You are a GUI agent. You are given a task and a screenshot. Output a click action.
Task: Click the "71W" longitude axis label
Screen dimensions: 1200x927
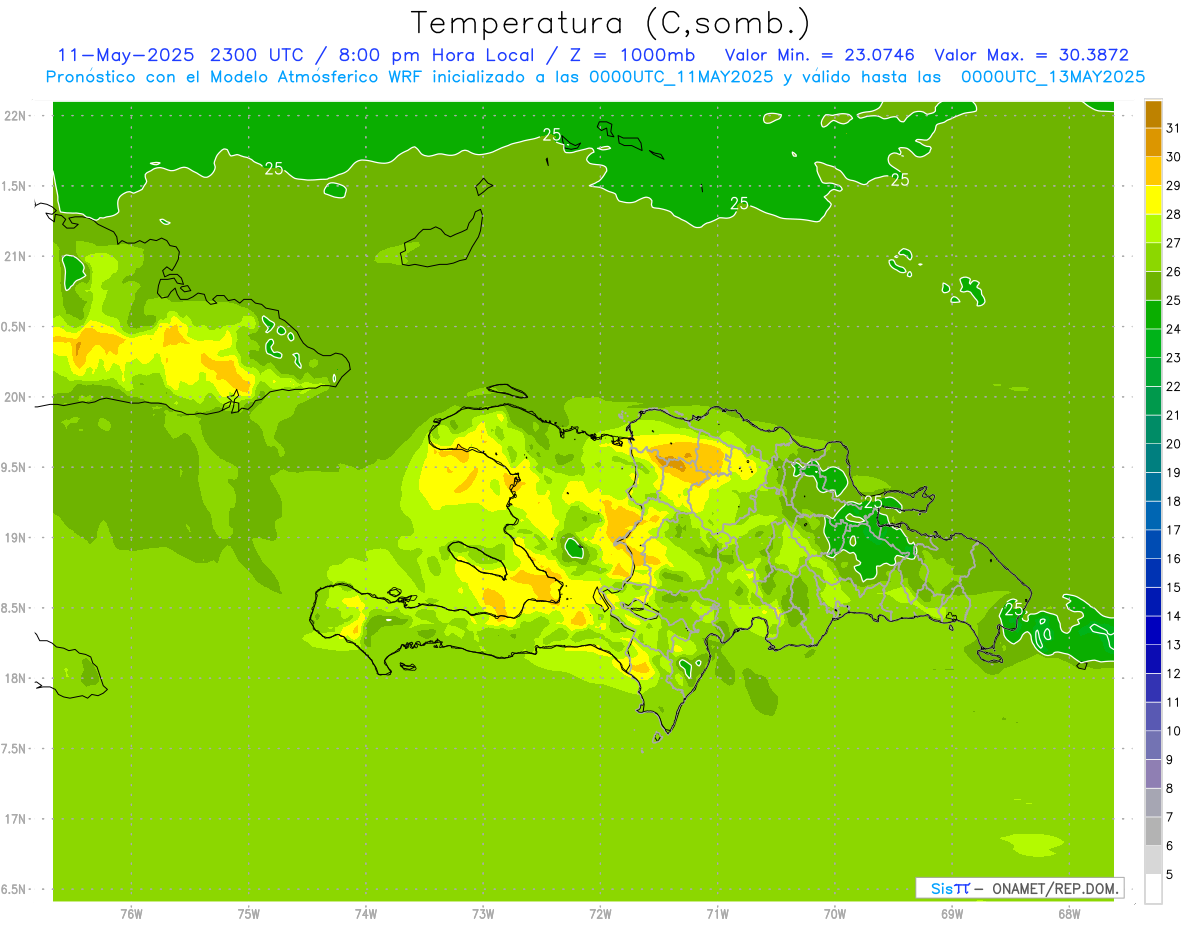click(x=717, y=913)
